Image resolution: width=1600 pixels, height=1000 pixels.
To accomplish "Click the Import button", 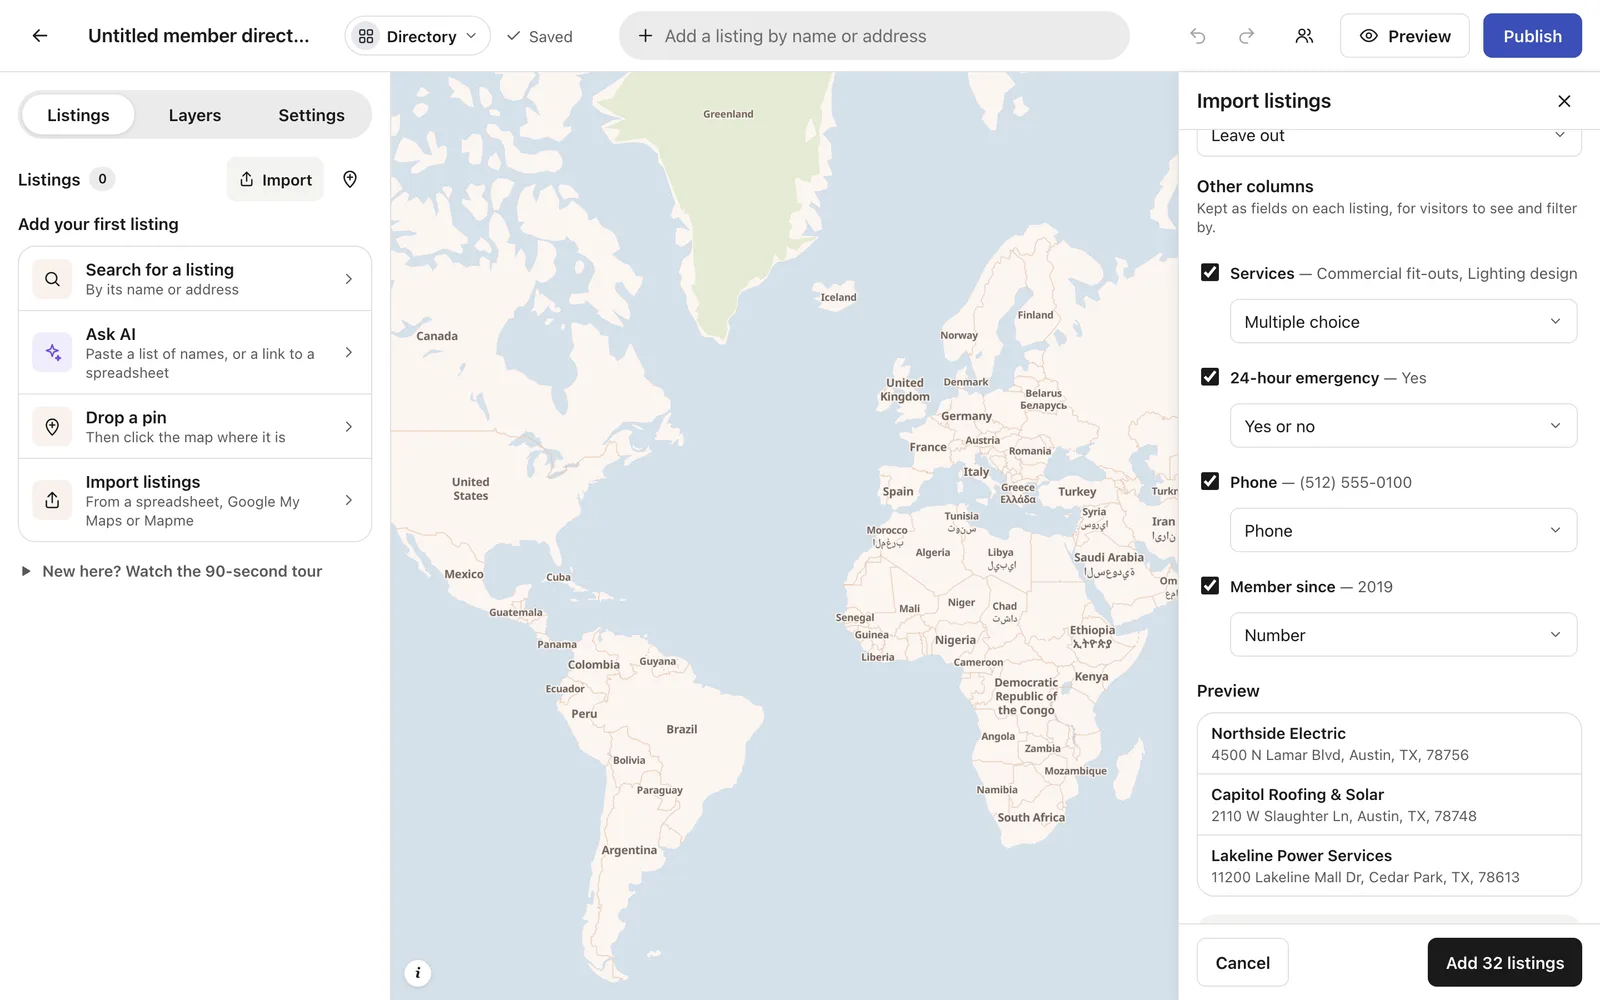I will point(275,179).
